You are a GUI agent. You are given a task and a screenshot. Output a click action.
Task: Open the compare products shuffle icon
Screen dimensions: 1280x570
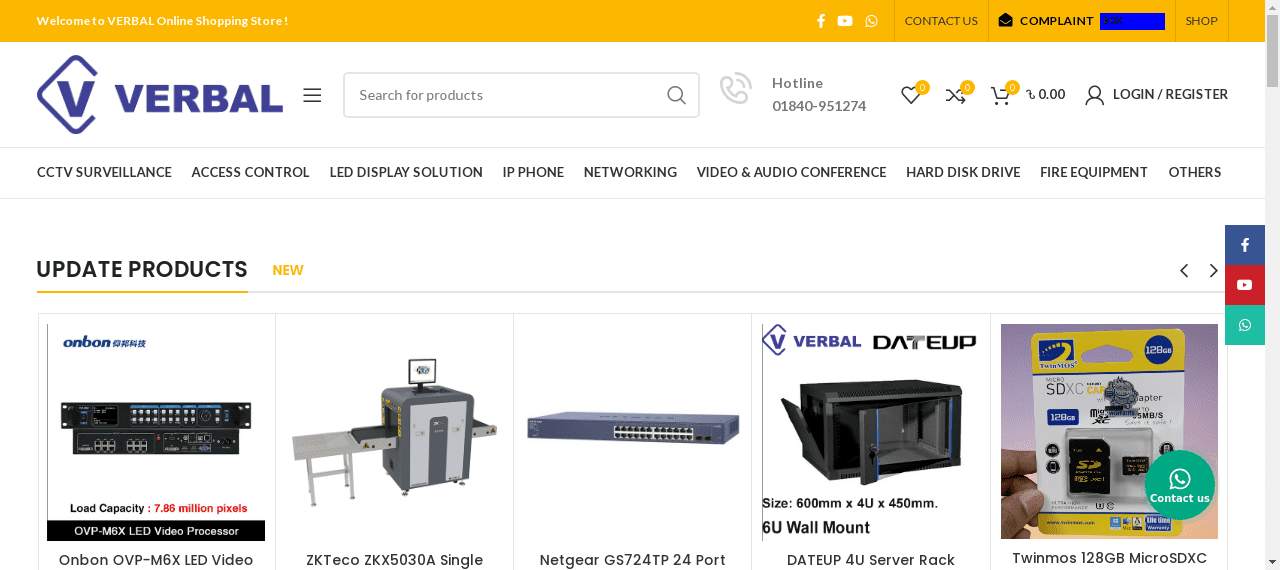[x=955, y=95]
